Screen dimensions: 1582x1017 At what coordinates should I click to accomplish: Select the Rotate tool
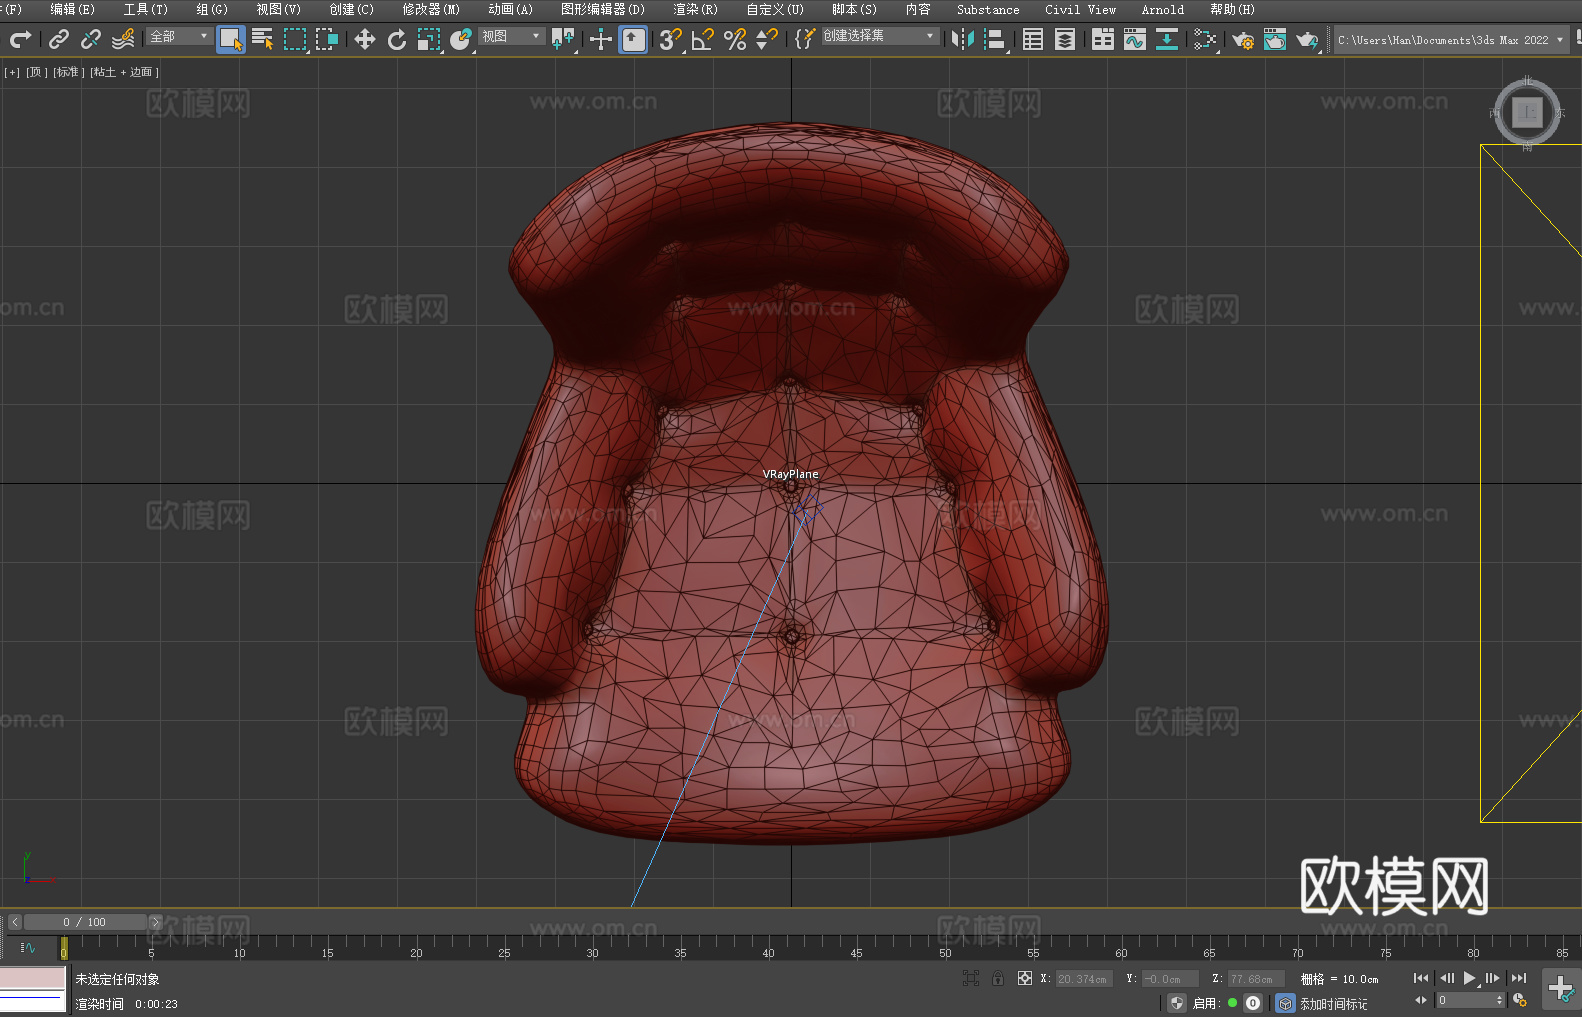coord(397,39)
